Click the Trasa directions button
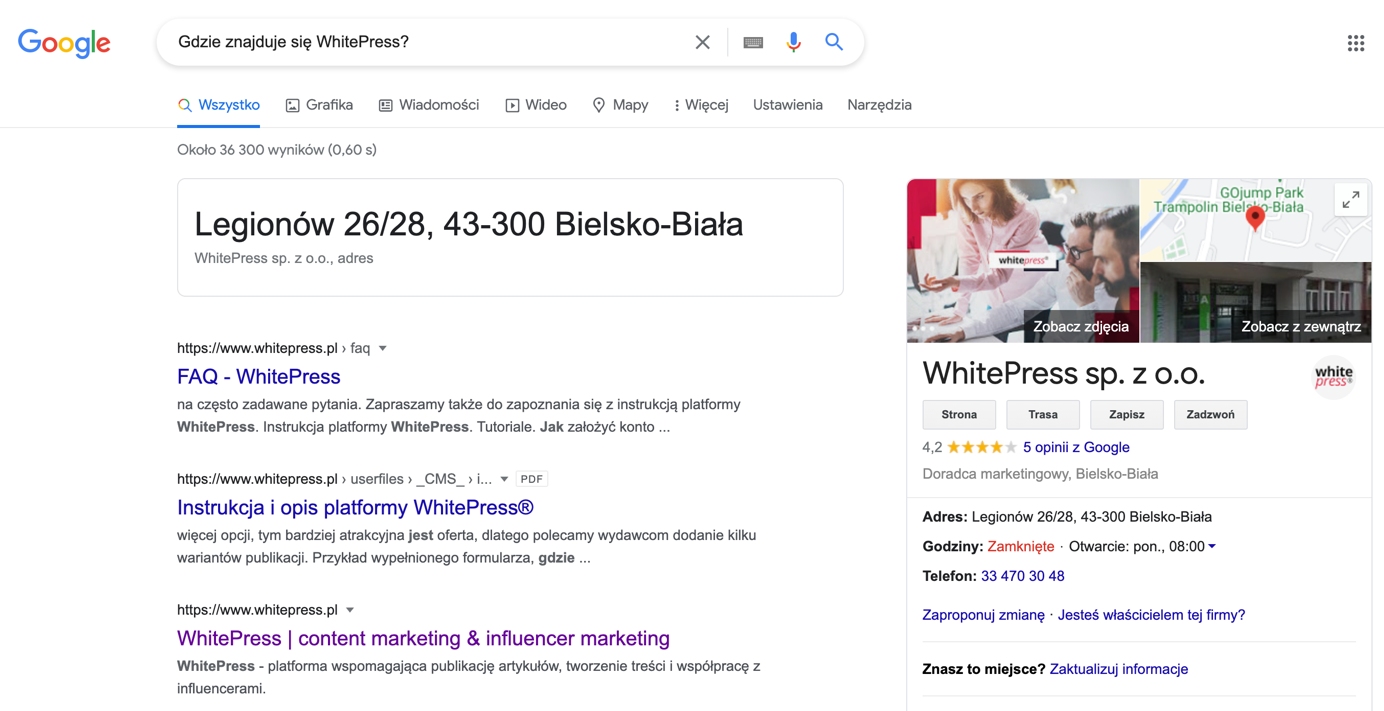 [1043, 415]
